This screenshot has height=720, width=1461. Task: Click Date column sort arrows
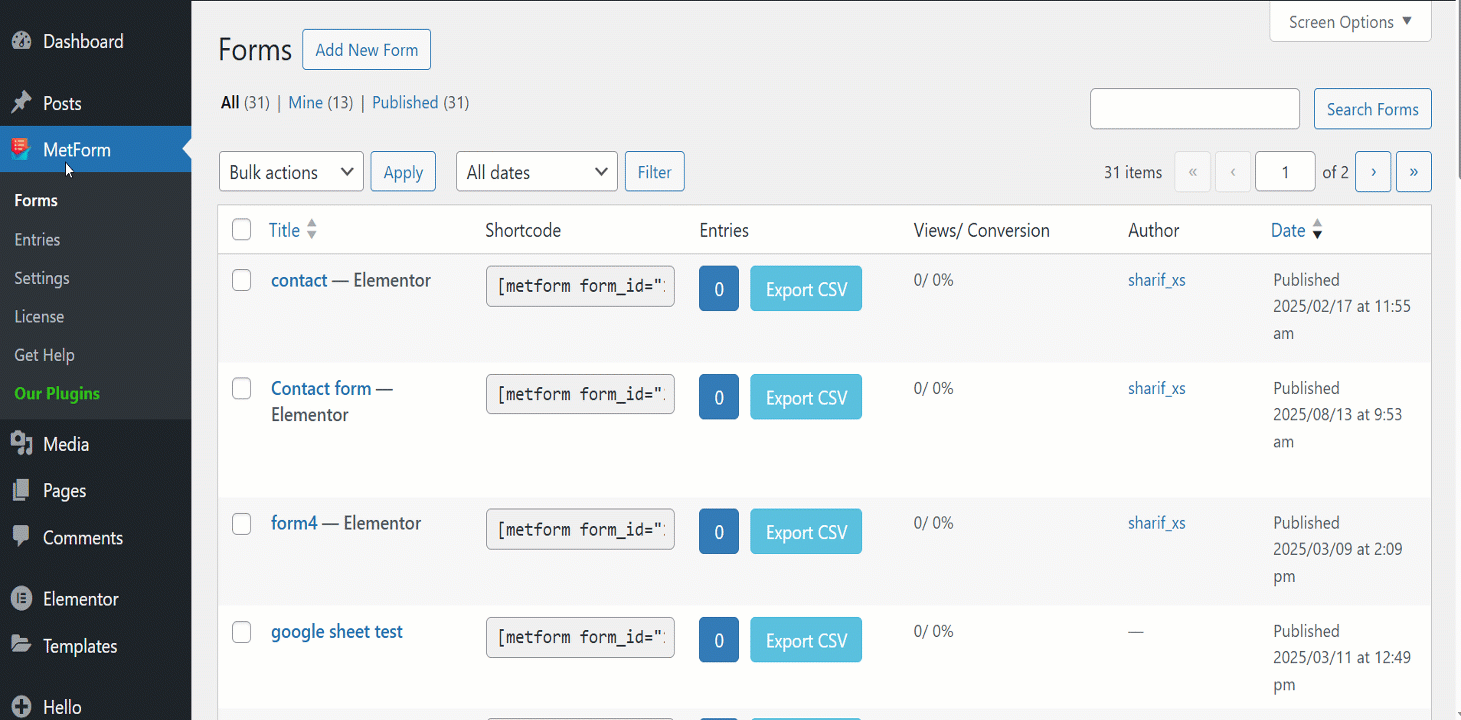tap(1317, 230)
